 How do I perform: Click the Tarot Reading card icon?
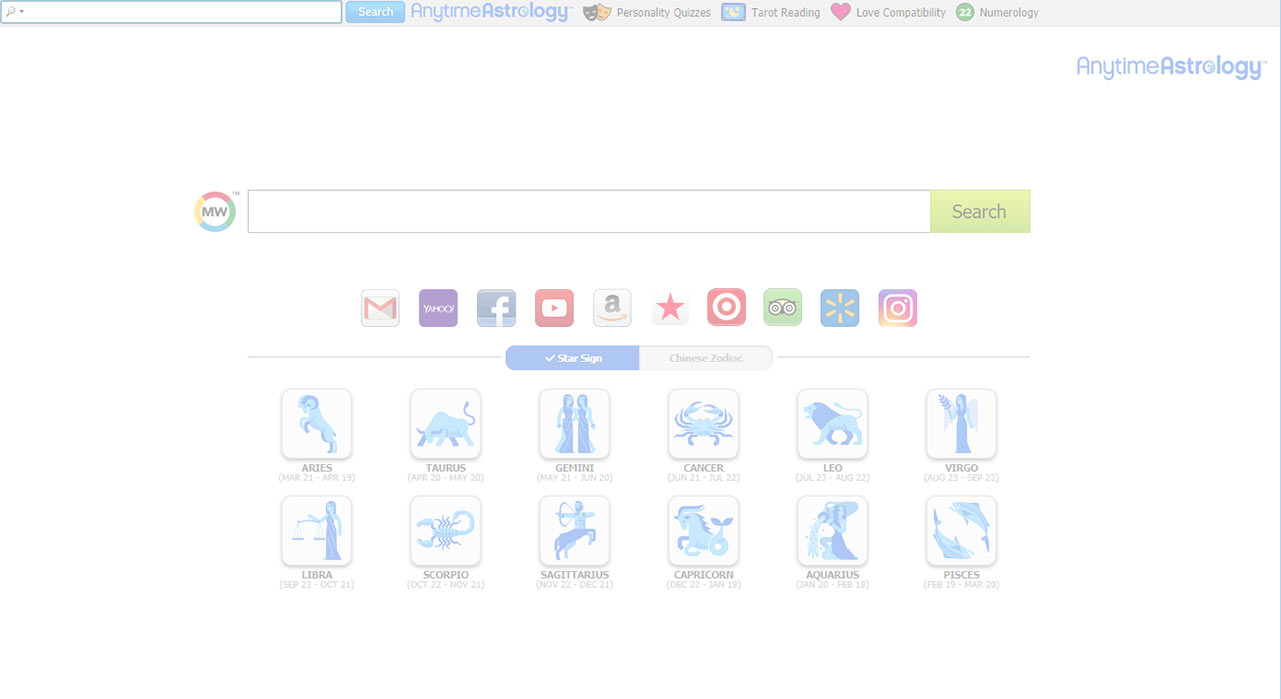(x=734, y=12)
